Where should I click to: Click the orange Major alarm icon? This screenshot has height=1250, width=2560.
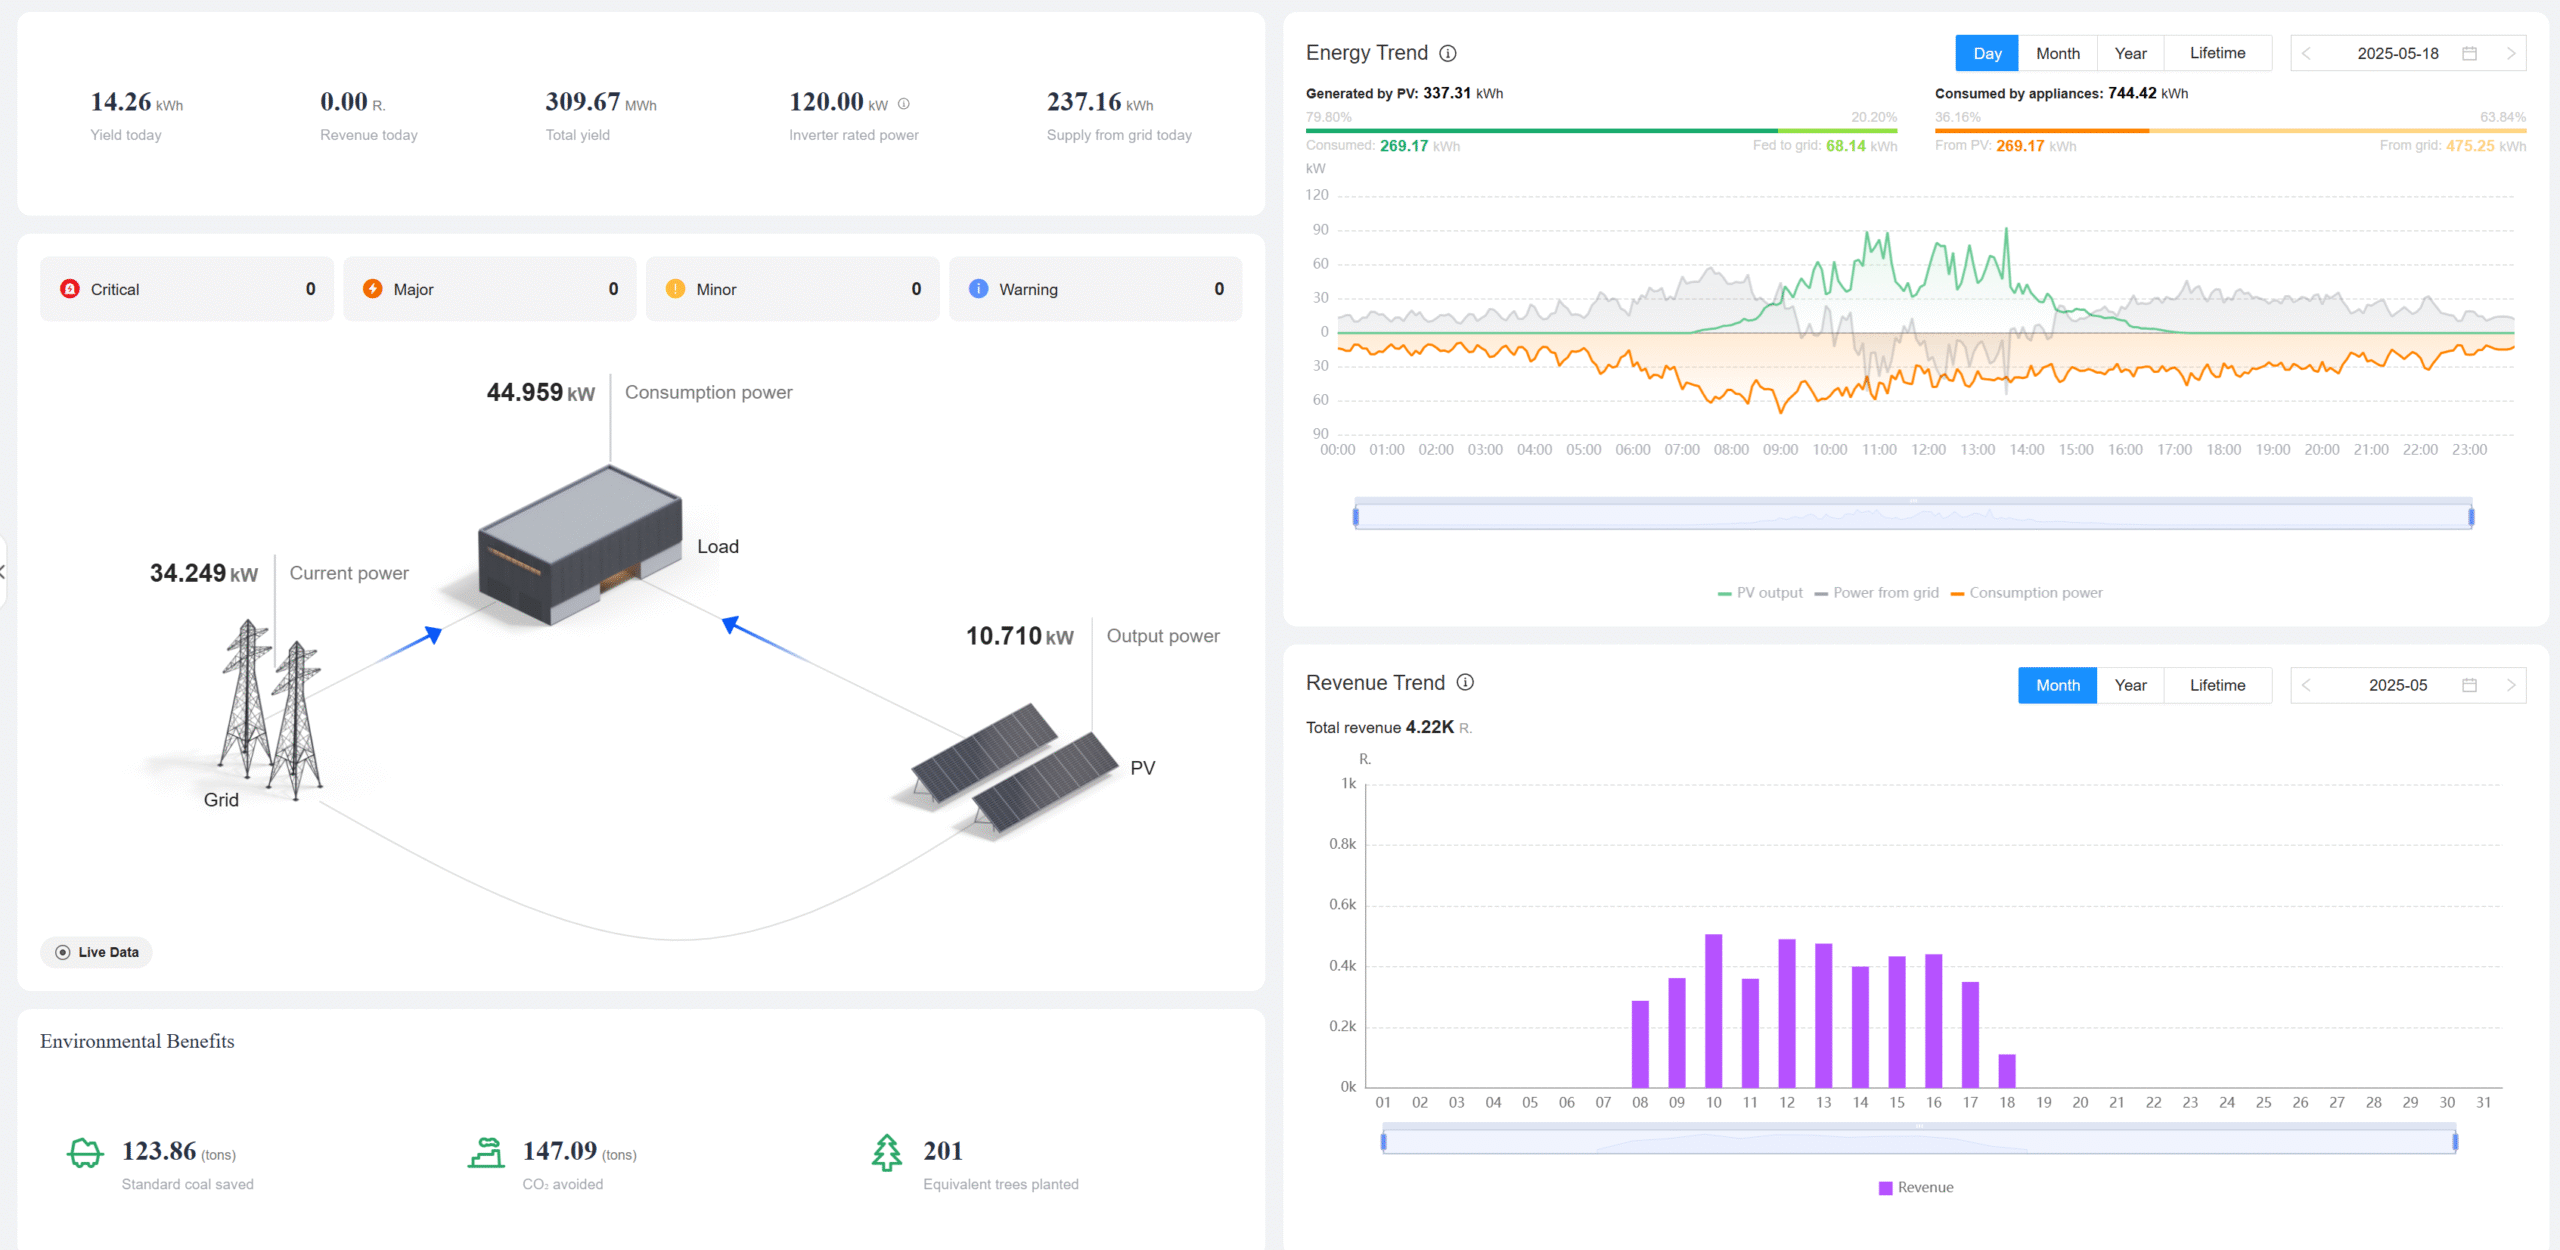pos(372,289)
